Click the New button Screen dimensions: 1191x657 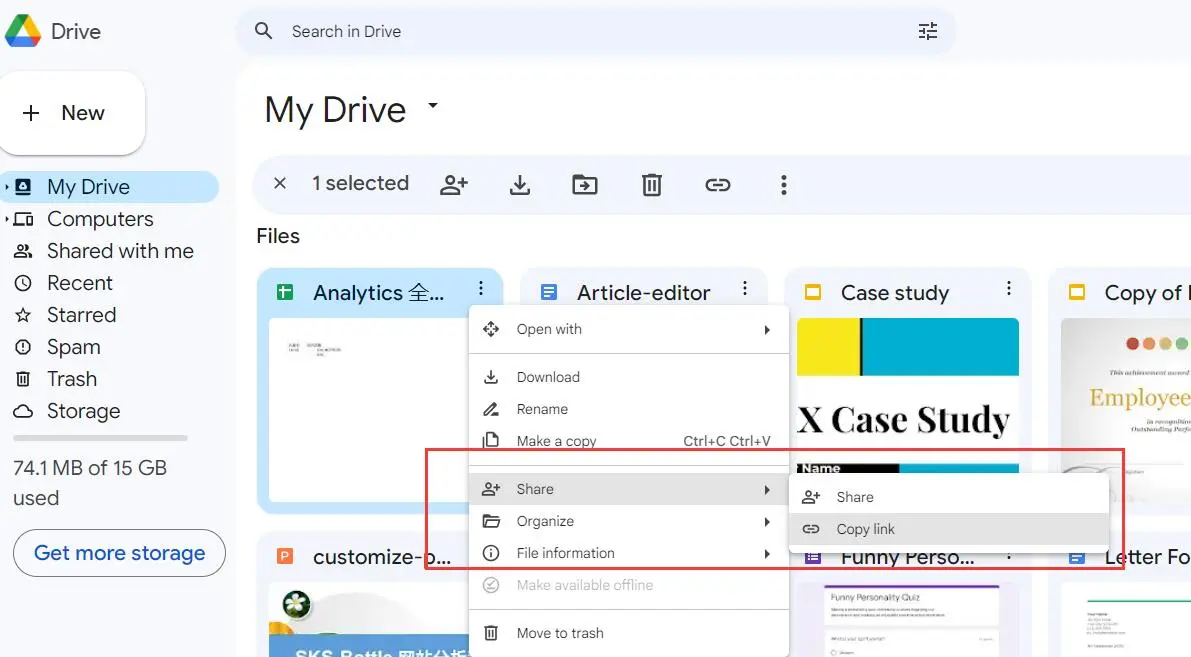pyautogui.click(x=73, y=113)
